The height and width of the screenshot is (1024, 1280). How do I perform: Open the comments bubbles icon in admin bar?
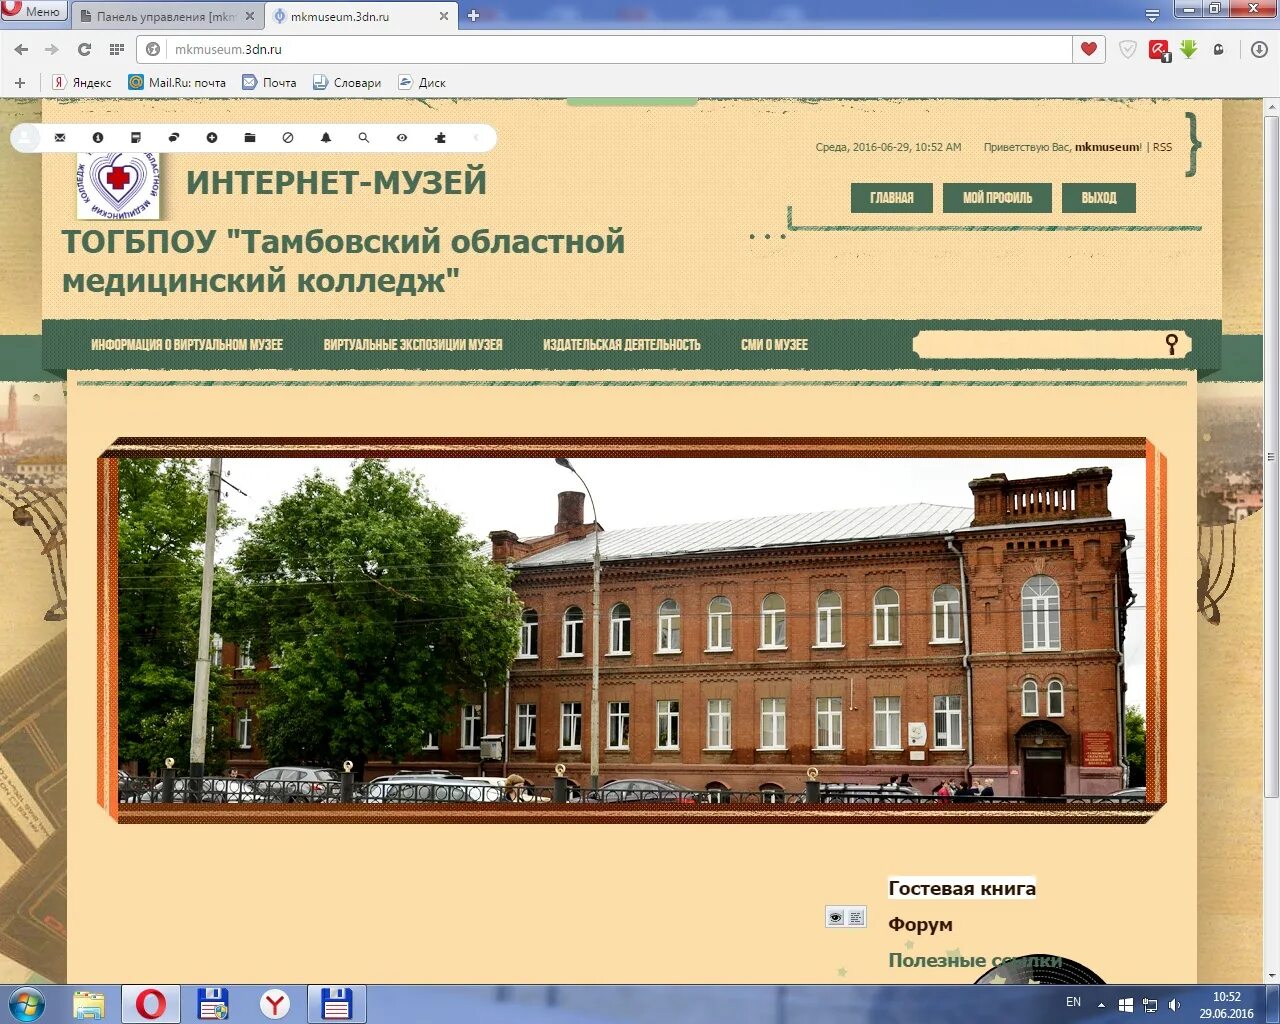pos(174,138)
